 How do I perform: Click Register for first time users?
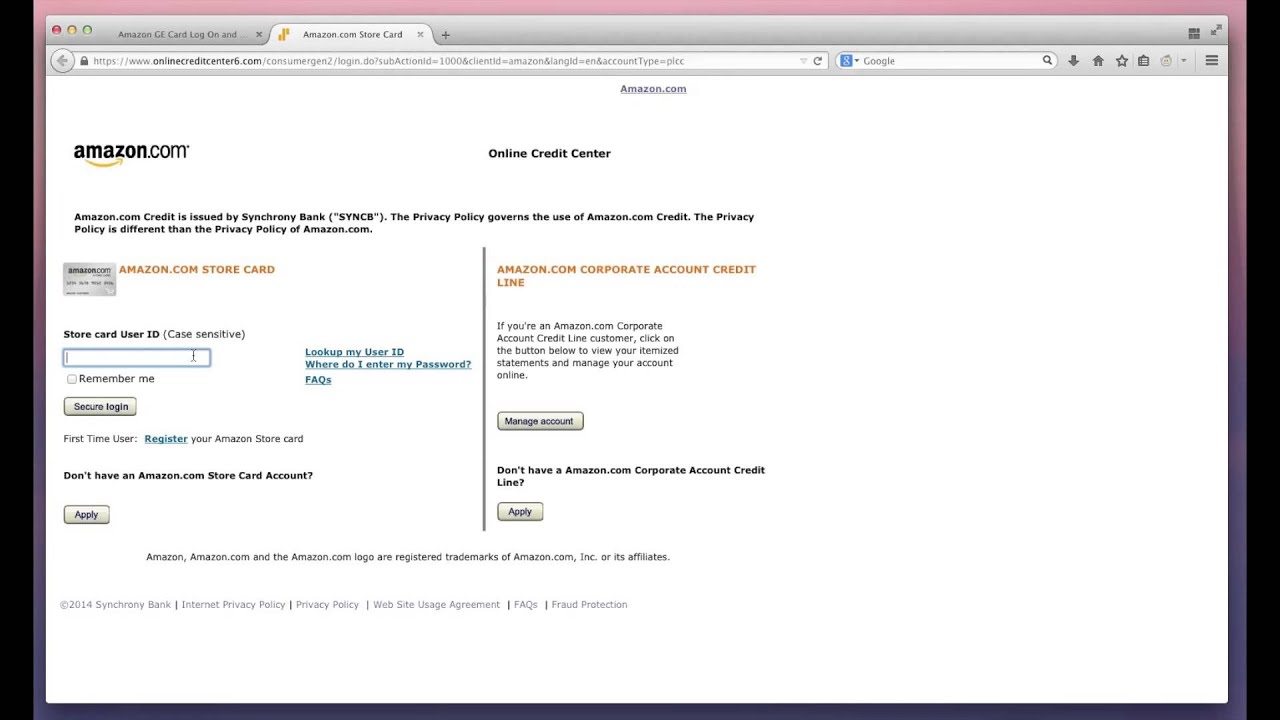point(166,439)
